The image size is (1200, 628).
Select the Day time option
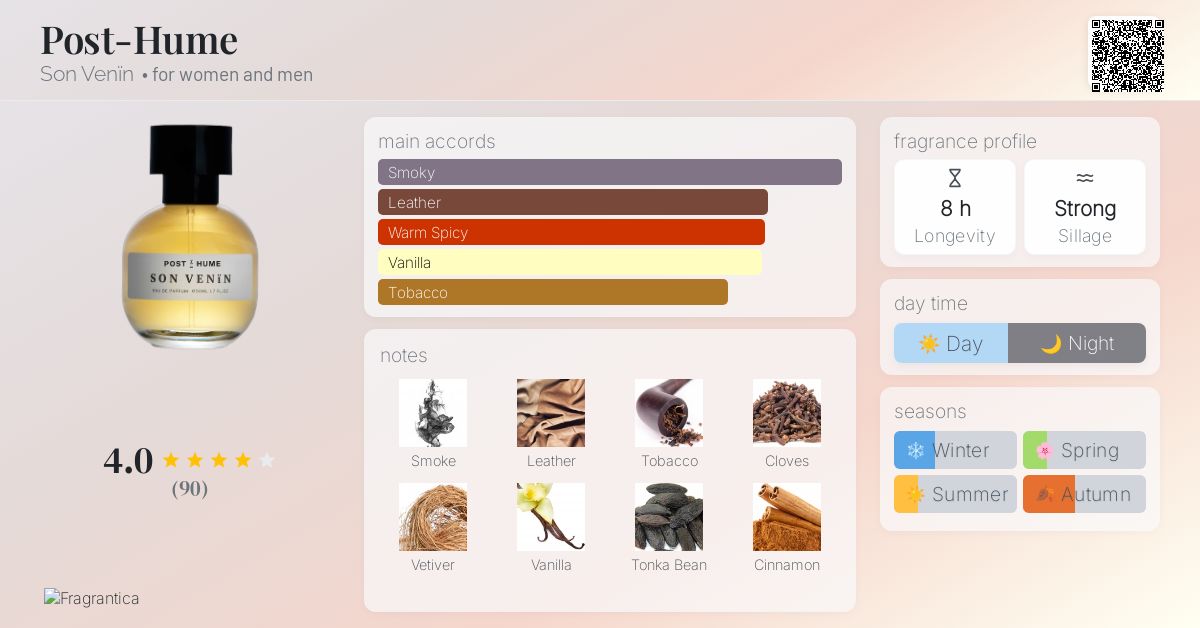click(x=951, y=343)
